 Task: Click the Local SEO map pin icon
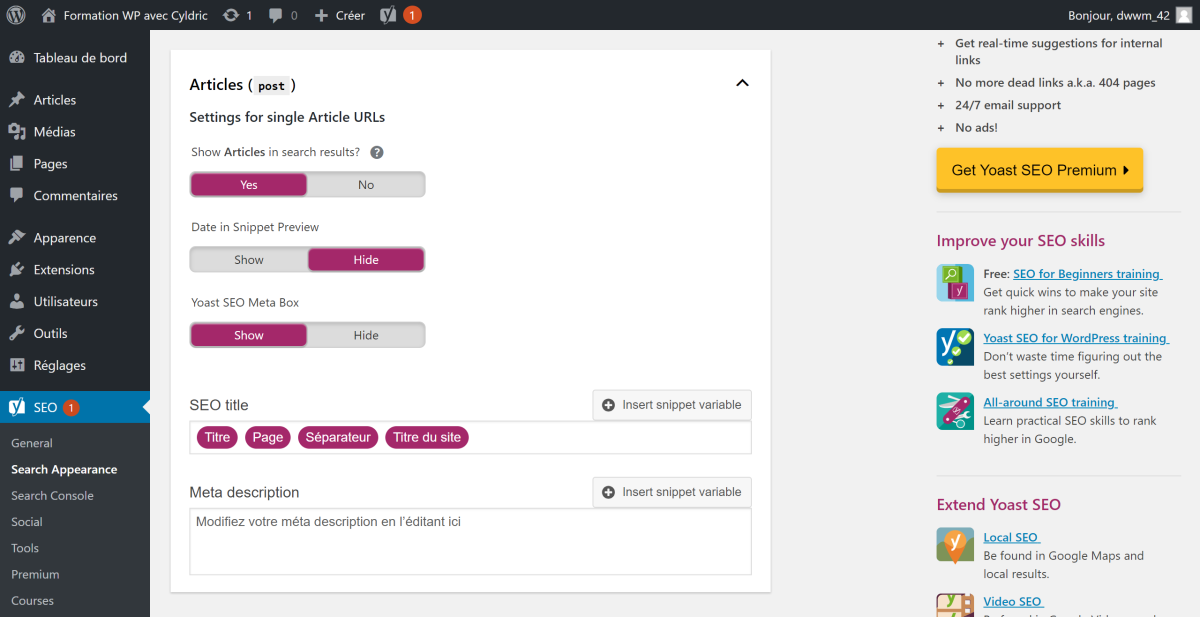coord(955,546)
